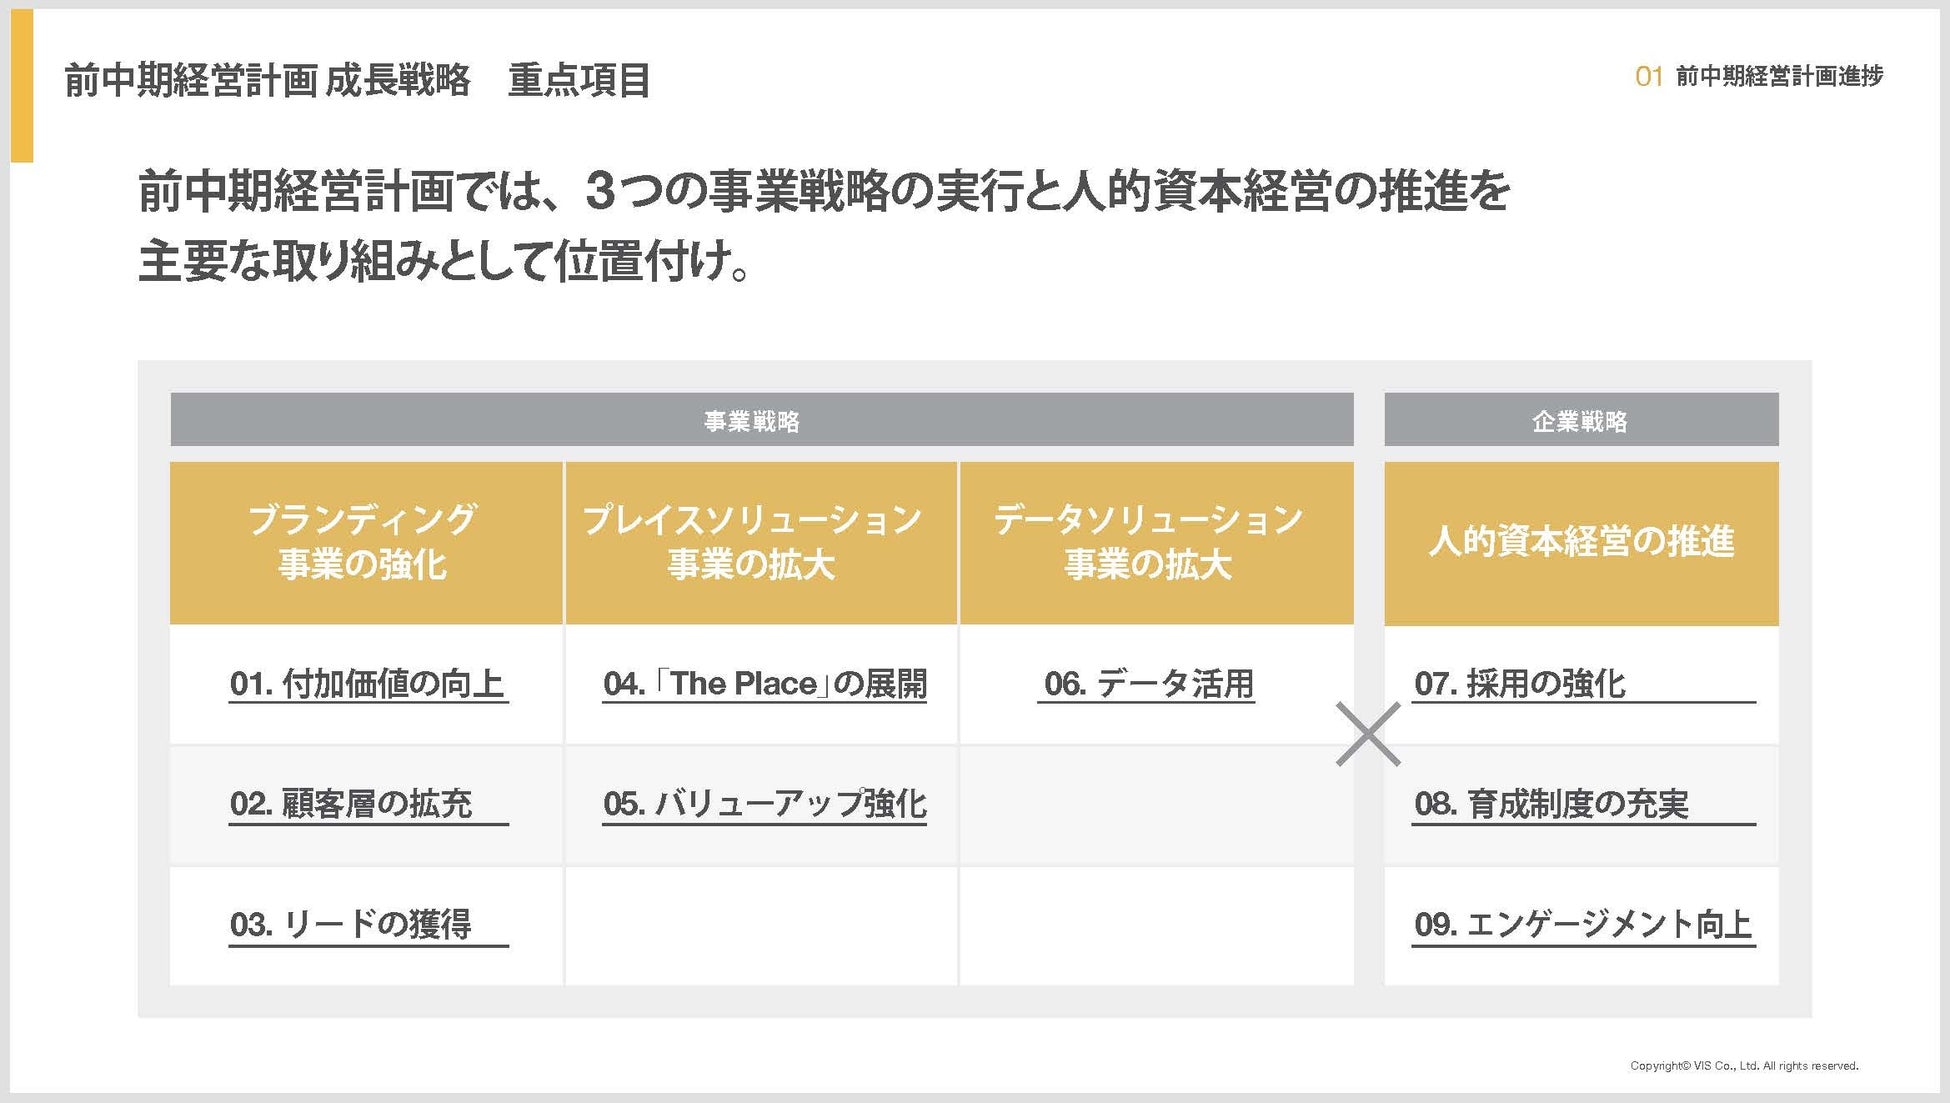Click the slide title 前中期経営計画 成長戦略 重点項目
Viewport: 1950px width, 1103px height.
coord(357,80)
